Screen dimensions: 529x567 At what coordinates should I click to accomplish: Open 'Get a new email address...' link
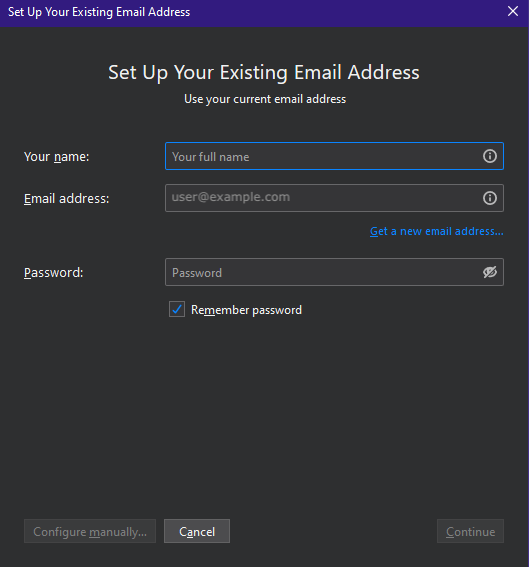click(x=436, y=231)
